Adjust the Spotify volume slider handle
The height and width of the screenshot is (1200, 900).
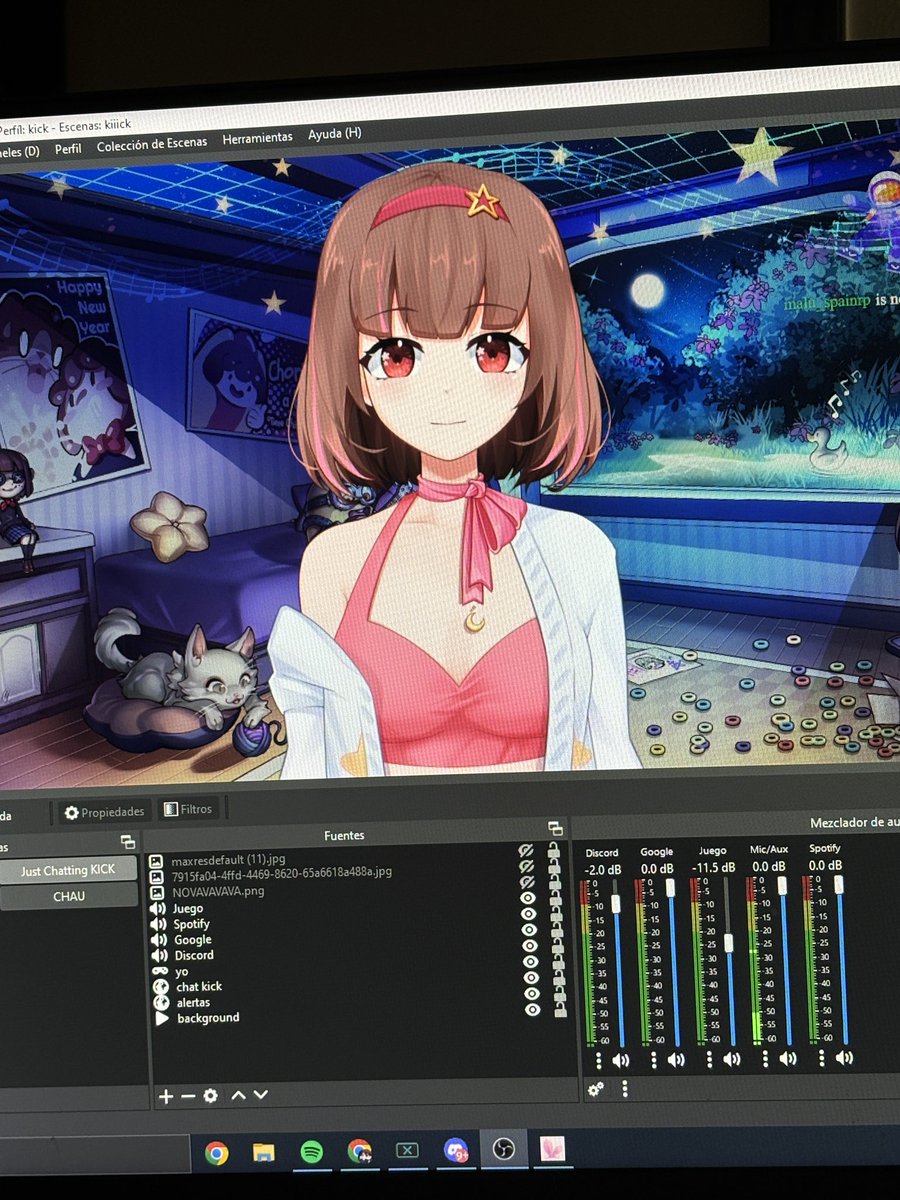[839, 884]
